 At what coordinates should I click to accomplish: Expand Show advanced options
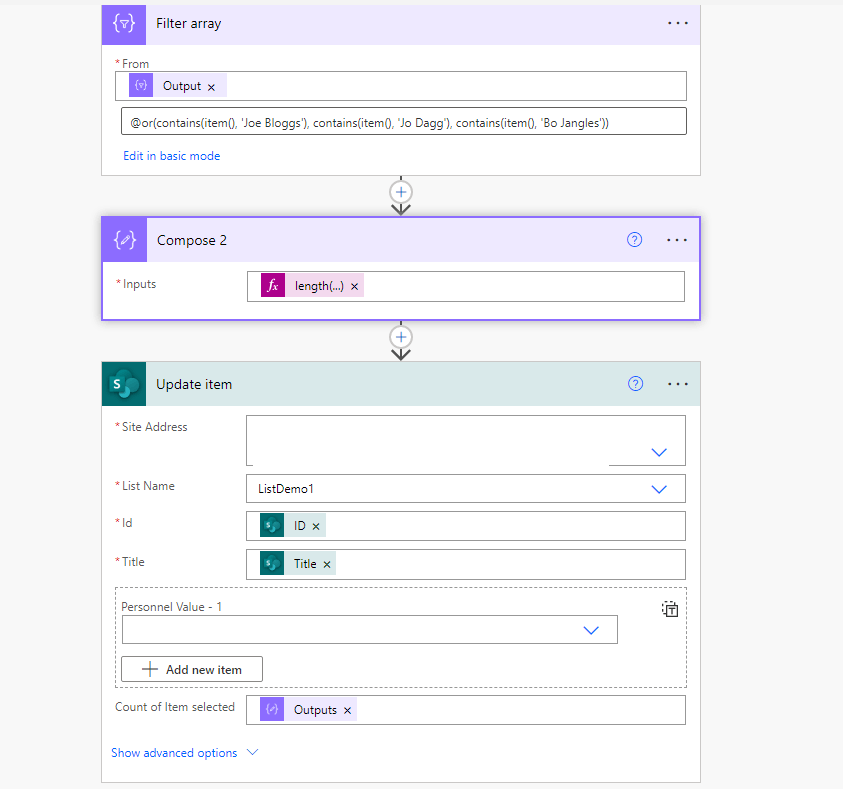tap(184, 752)
